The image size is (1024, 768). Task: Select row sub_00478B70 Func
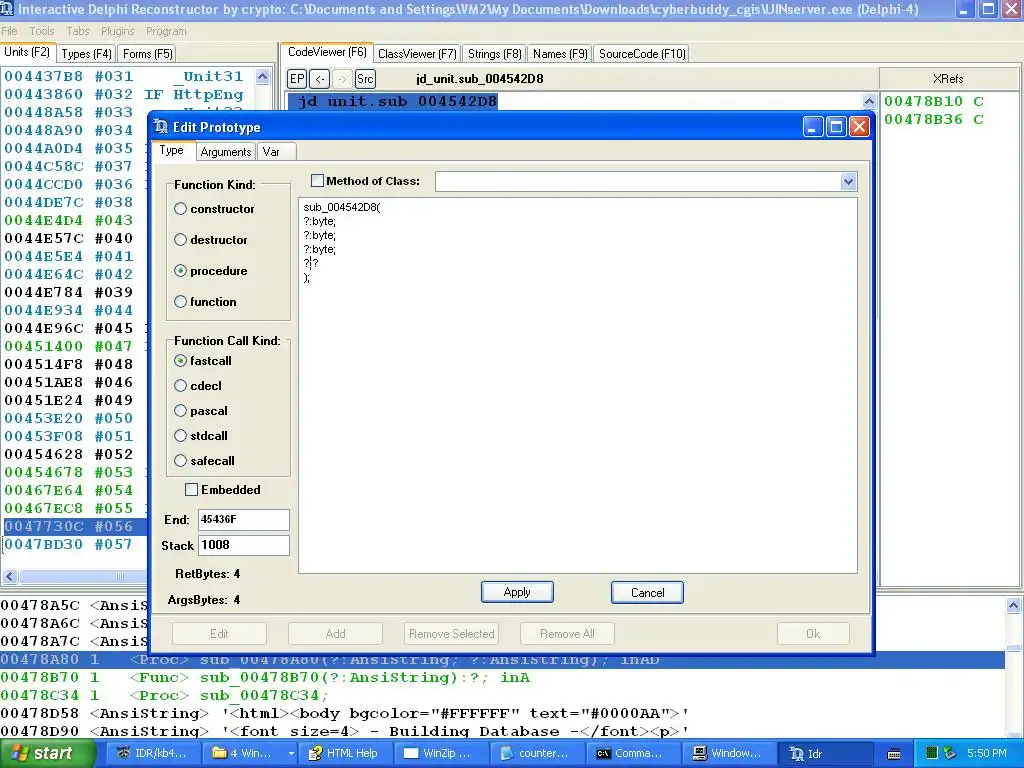tap(502, 678)
